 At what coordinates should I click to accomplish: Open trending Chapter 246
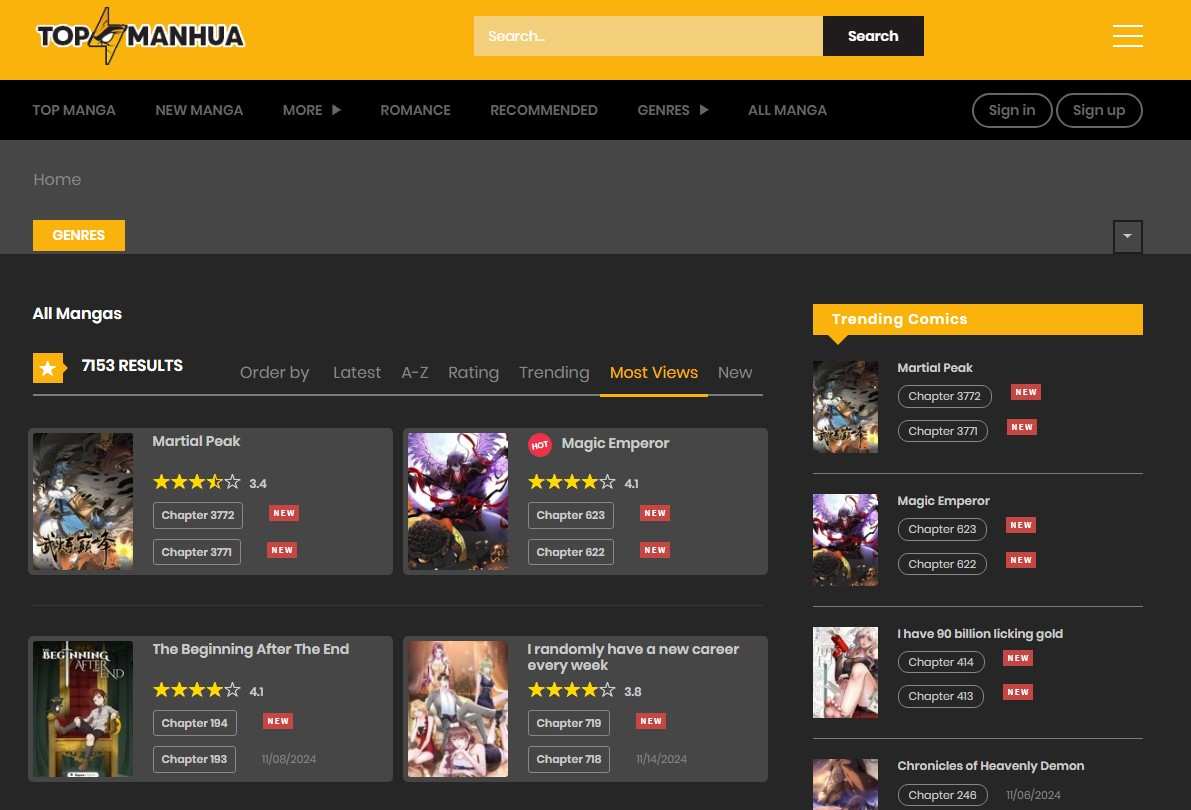coord(943,795)
